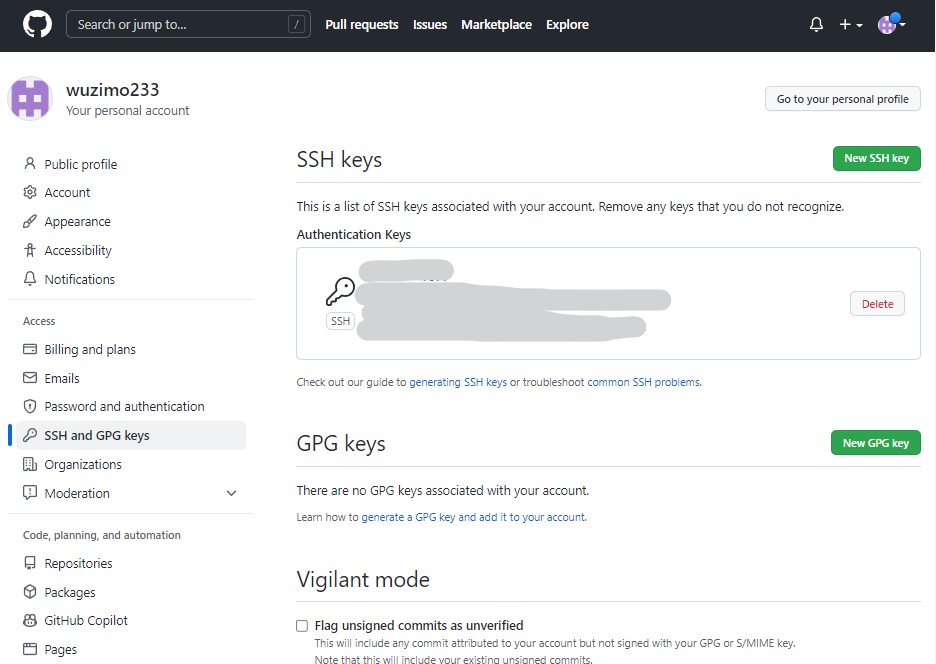Open Marketplace from the header

point(496,25)
